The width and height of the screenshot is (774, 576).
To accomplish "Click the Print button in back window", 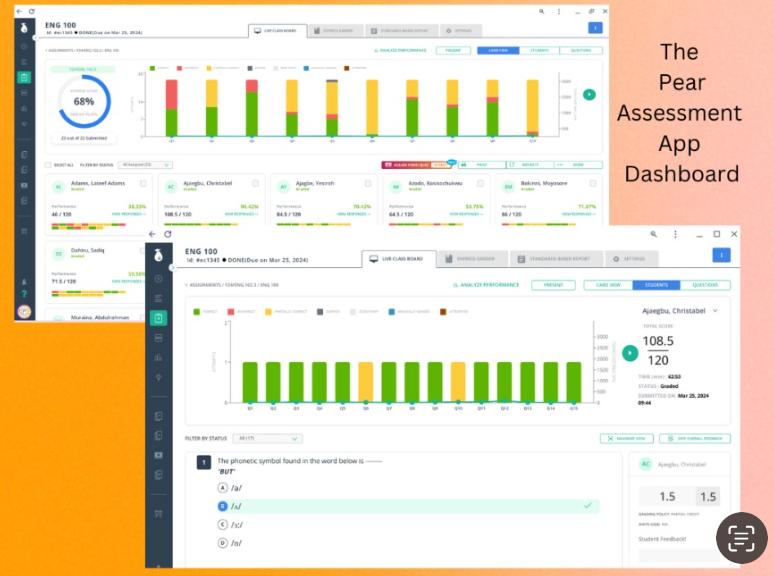I will [x=482, y=165].
